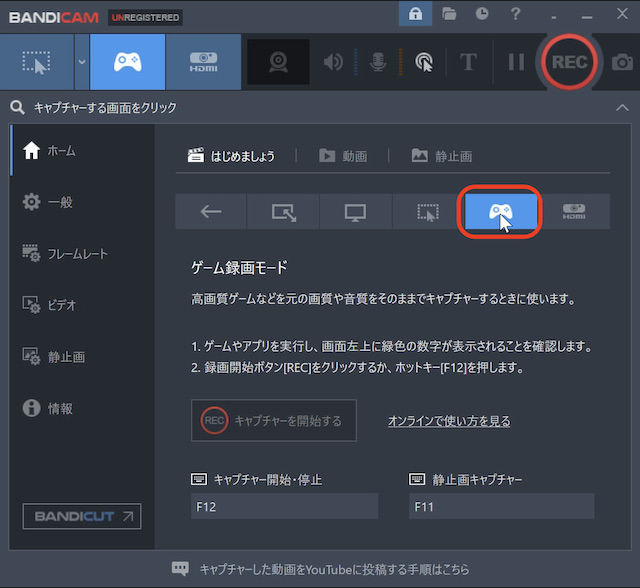
Task: Click keyboard icon beside キャプチャー開始・停止
Action: point(199,479)
